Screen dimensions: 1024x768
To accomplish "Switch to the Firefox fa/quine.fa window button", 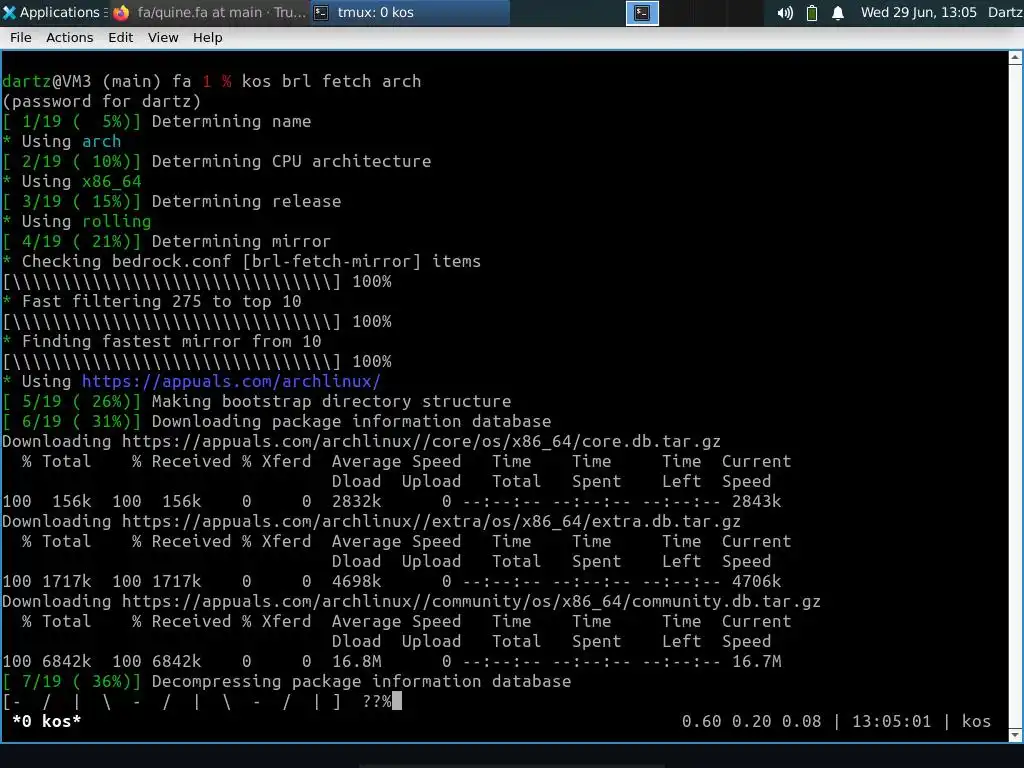I will coord(209,12).
